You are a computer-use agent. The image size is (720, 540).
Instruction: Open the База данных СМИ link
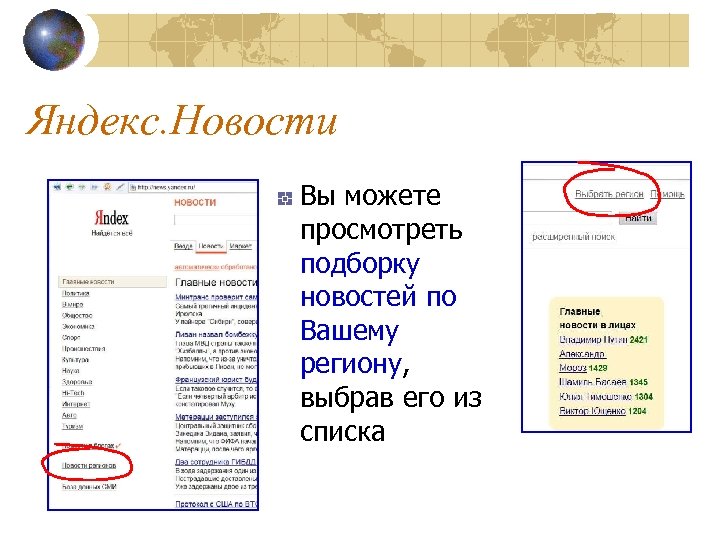pyautogui.click(x=90, y=487)
